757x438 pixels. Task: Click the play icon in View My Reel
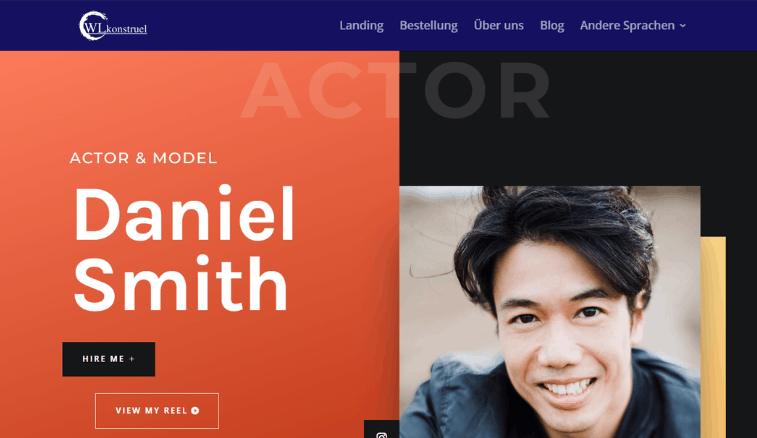point(195,410)
